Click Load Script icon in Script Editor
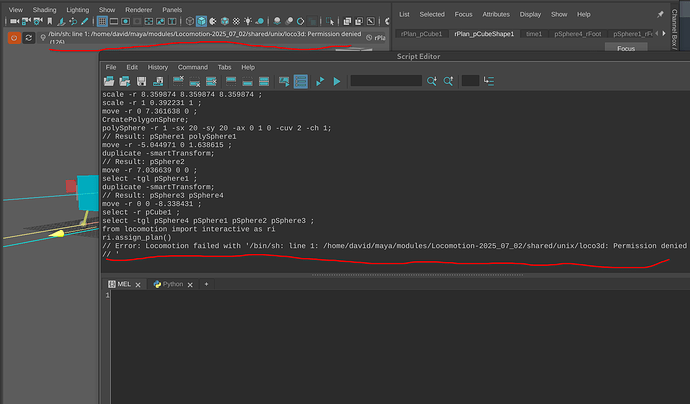Image resolution: width=690 pixels, height=404 pixels. click(109, 81)
